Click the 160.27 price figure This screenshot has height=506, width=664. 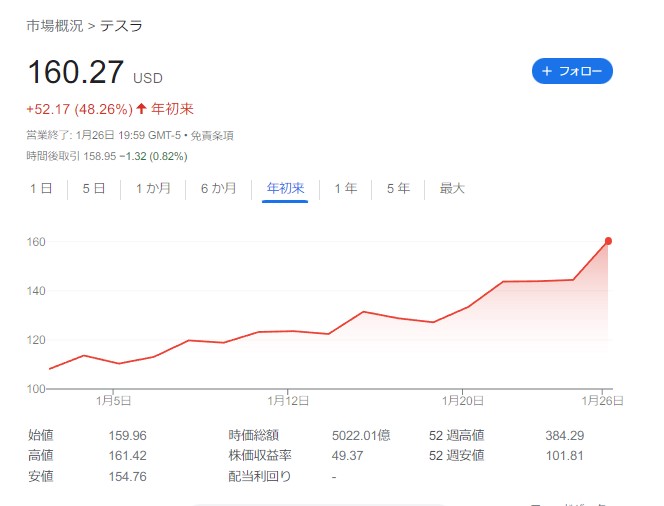(75, 72)
